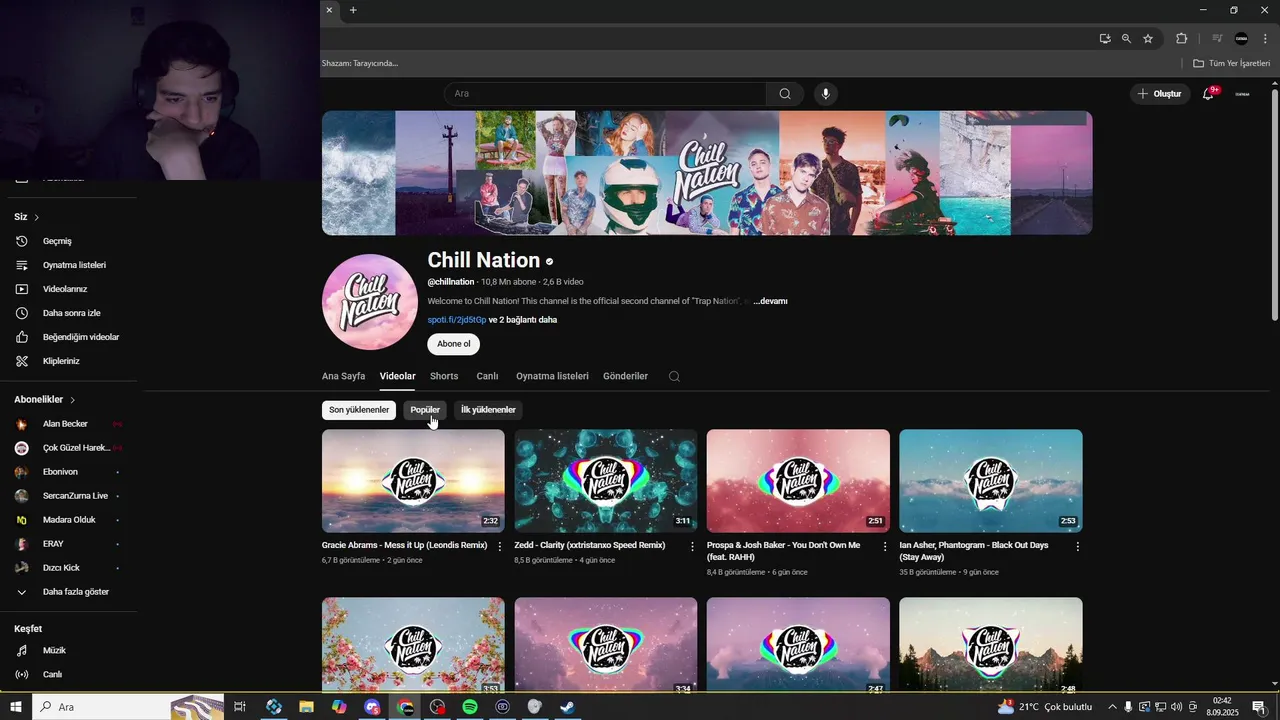
Task: Click the Abone ol subscribe button
Action: pyautogui.click(x=453, y=344)
